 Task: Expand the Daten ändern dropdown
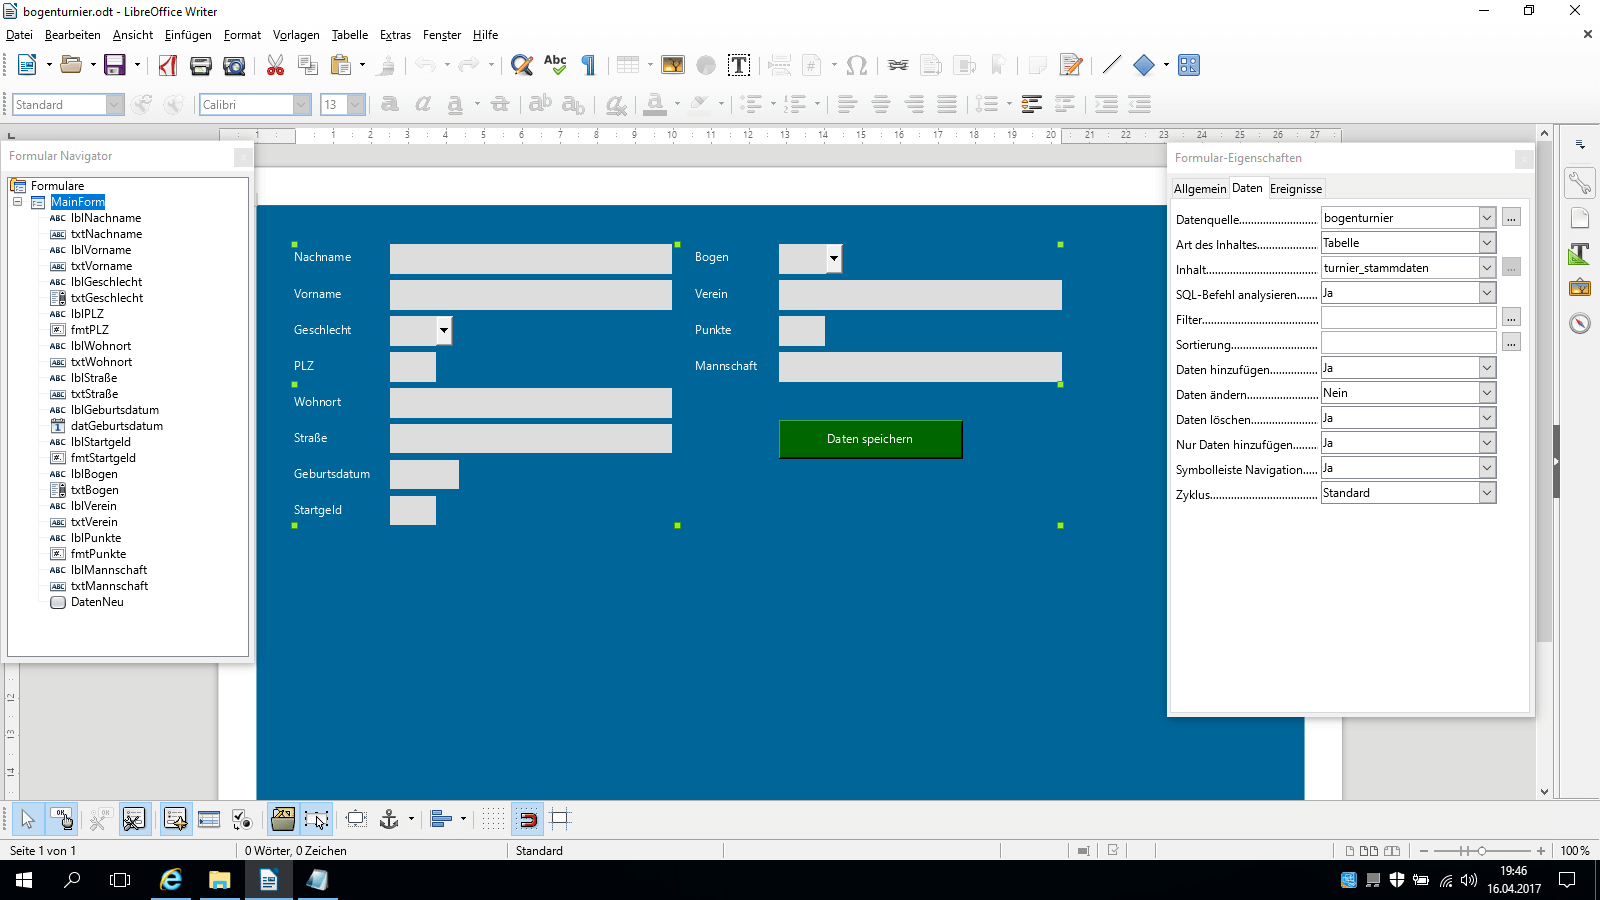click(x=1487, y=393)
